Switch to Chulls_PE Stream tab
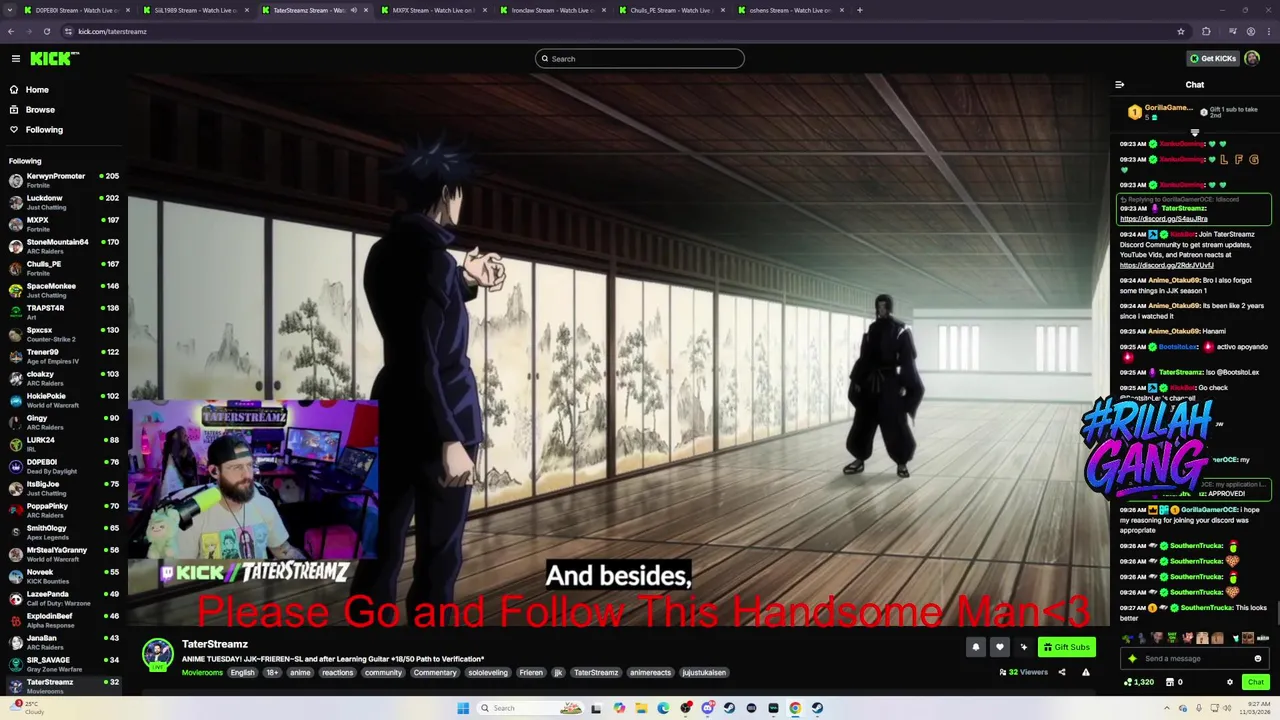The image size is (1280, 720). click(x=670, y=10)
